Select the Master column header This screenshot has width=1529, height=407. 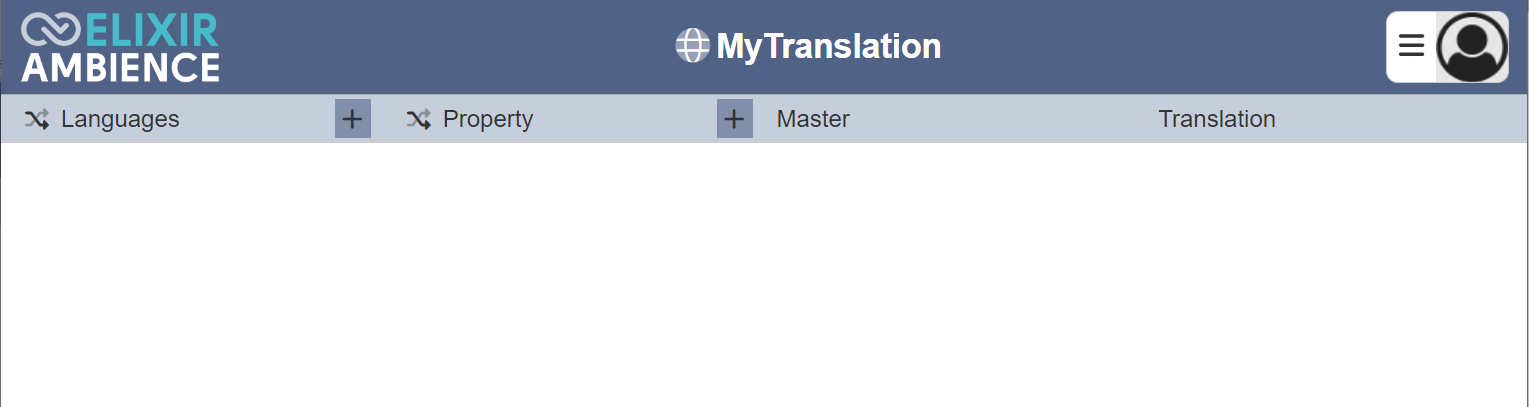click(813, 119)
